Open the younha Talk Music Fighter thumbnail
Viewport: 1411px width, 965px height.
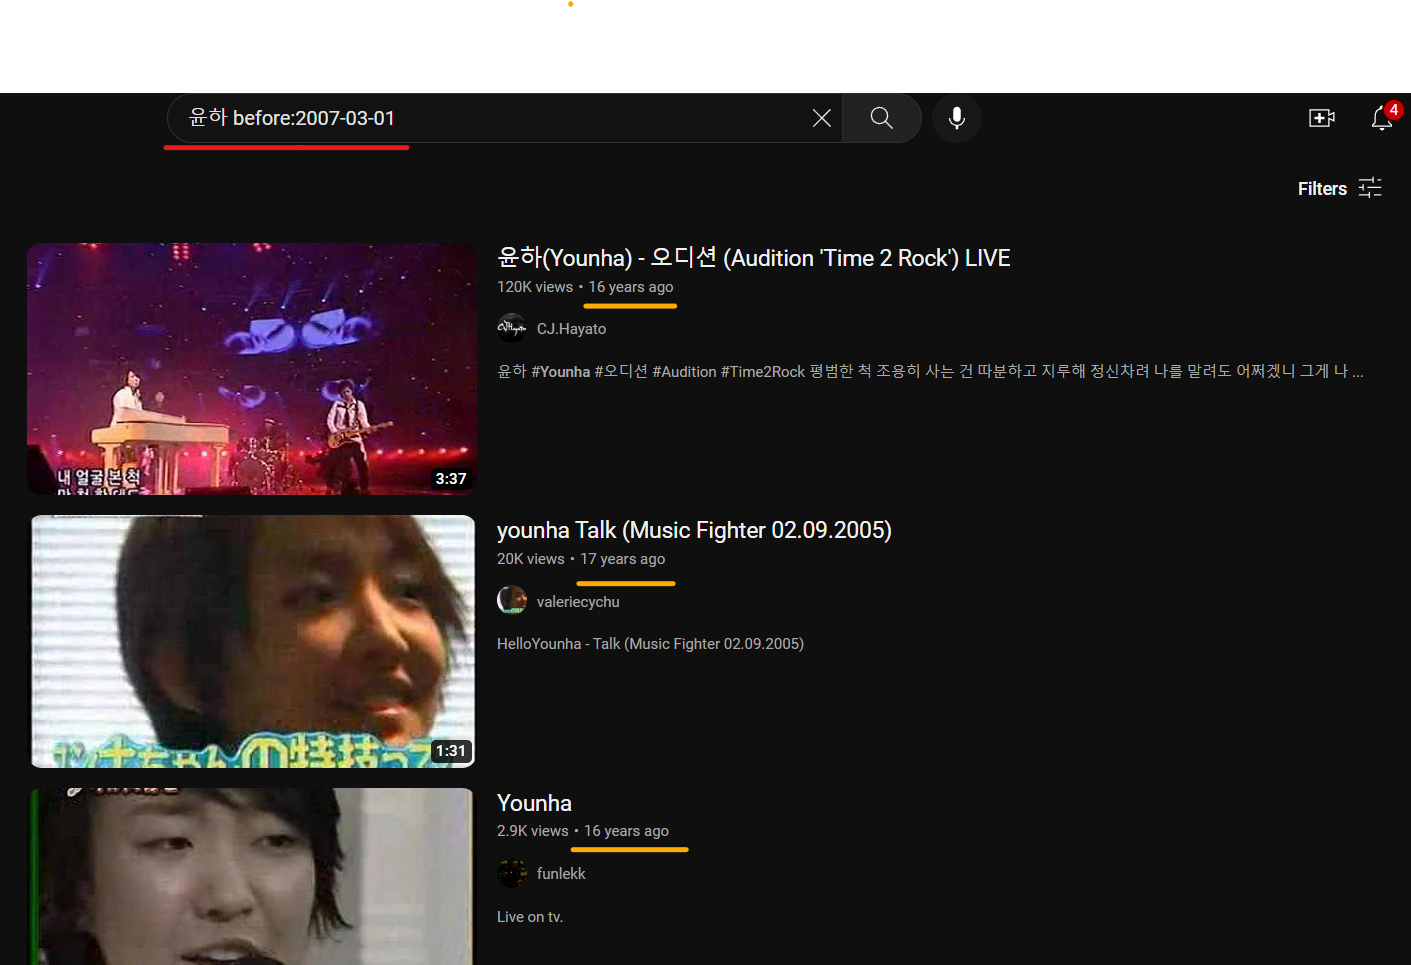click(x=251, y=641)
